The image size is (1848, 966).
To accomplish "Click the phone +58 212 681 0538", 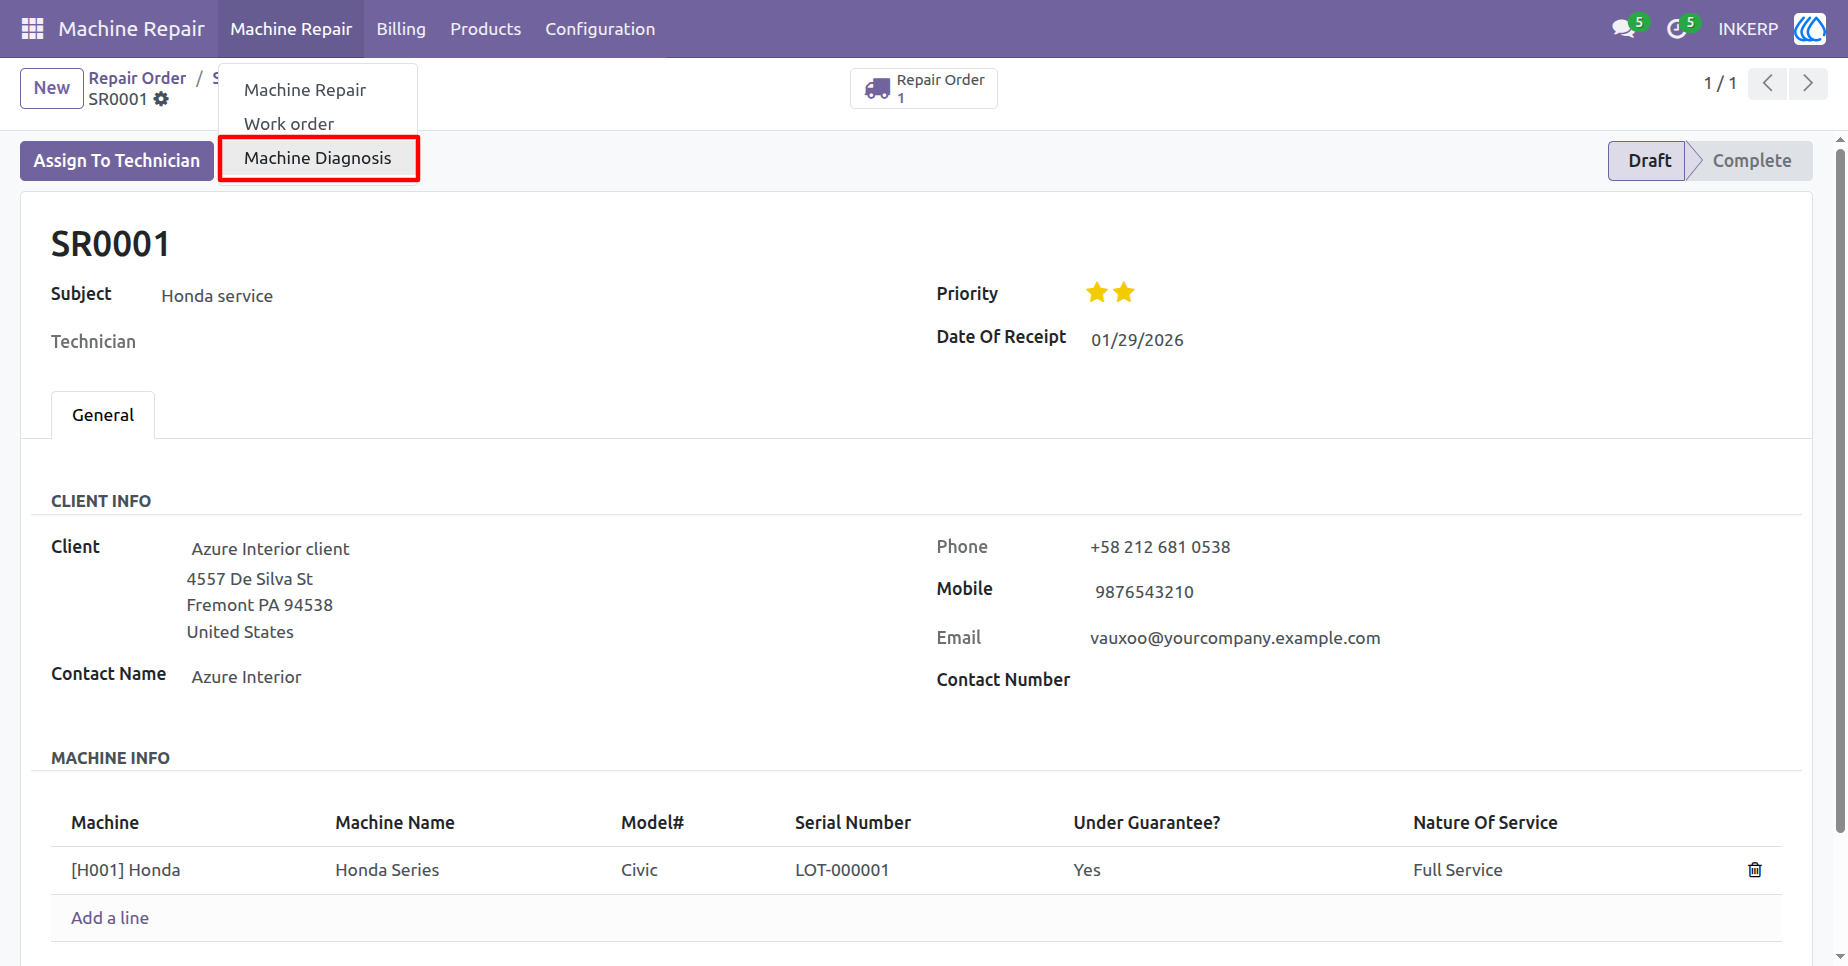I will pos(1160,547).
